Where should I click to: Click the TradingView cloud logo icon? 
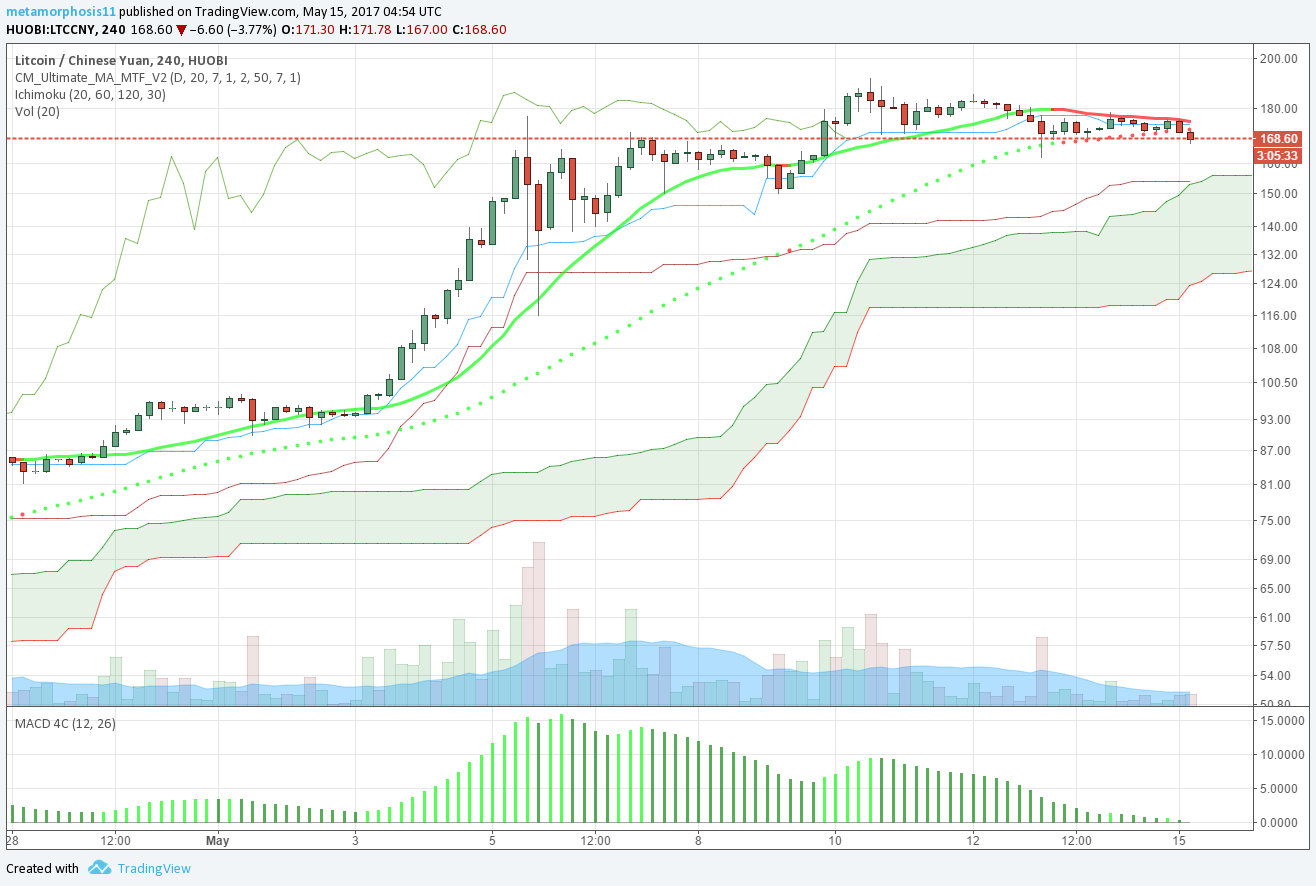tap(98, 868)
